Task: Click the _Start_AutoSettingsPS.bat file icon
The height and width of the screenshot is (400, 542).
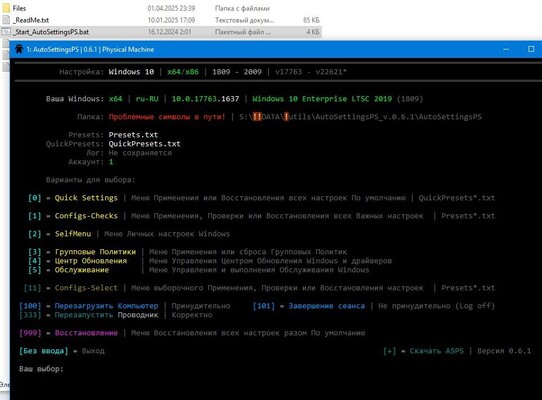Action: pos(6,32)
